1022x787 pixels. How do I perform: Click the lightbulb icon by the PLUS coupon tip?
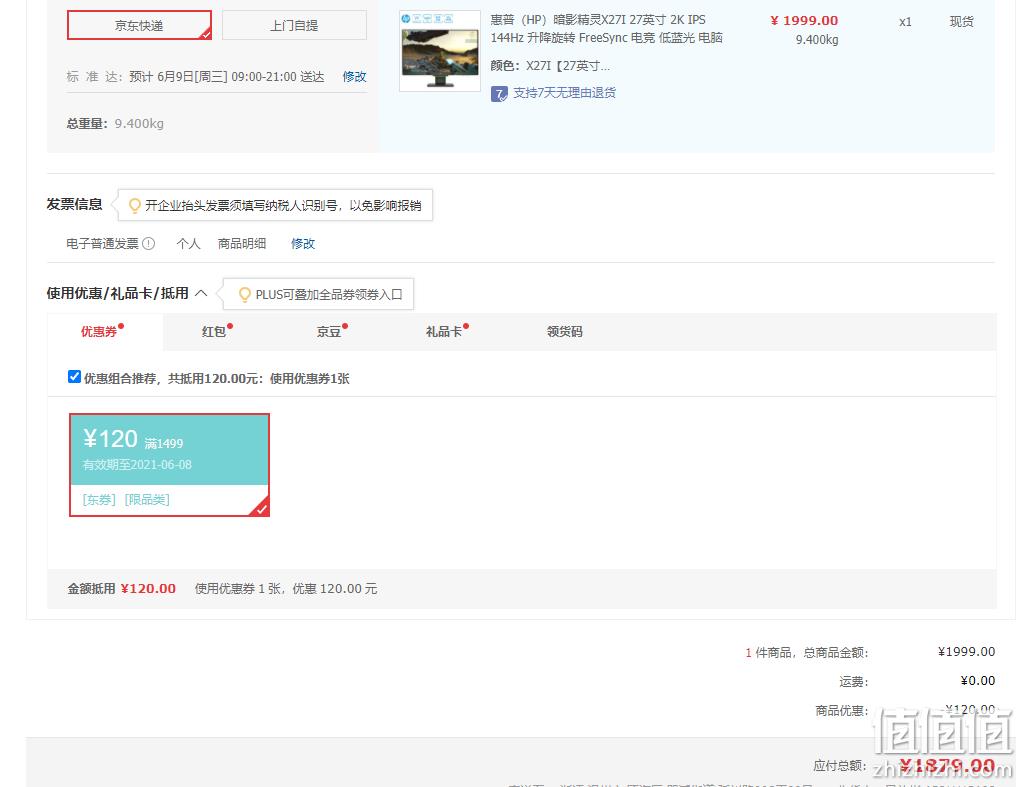(x=244, y=295)
